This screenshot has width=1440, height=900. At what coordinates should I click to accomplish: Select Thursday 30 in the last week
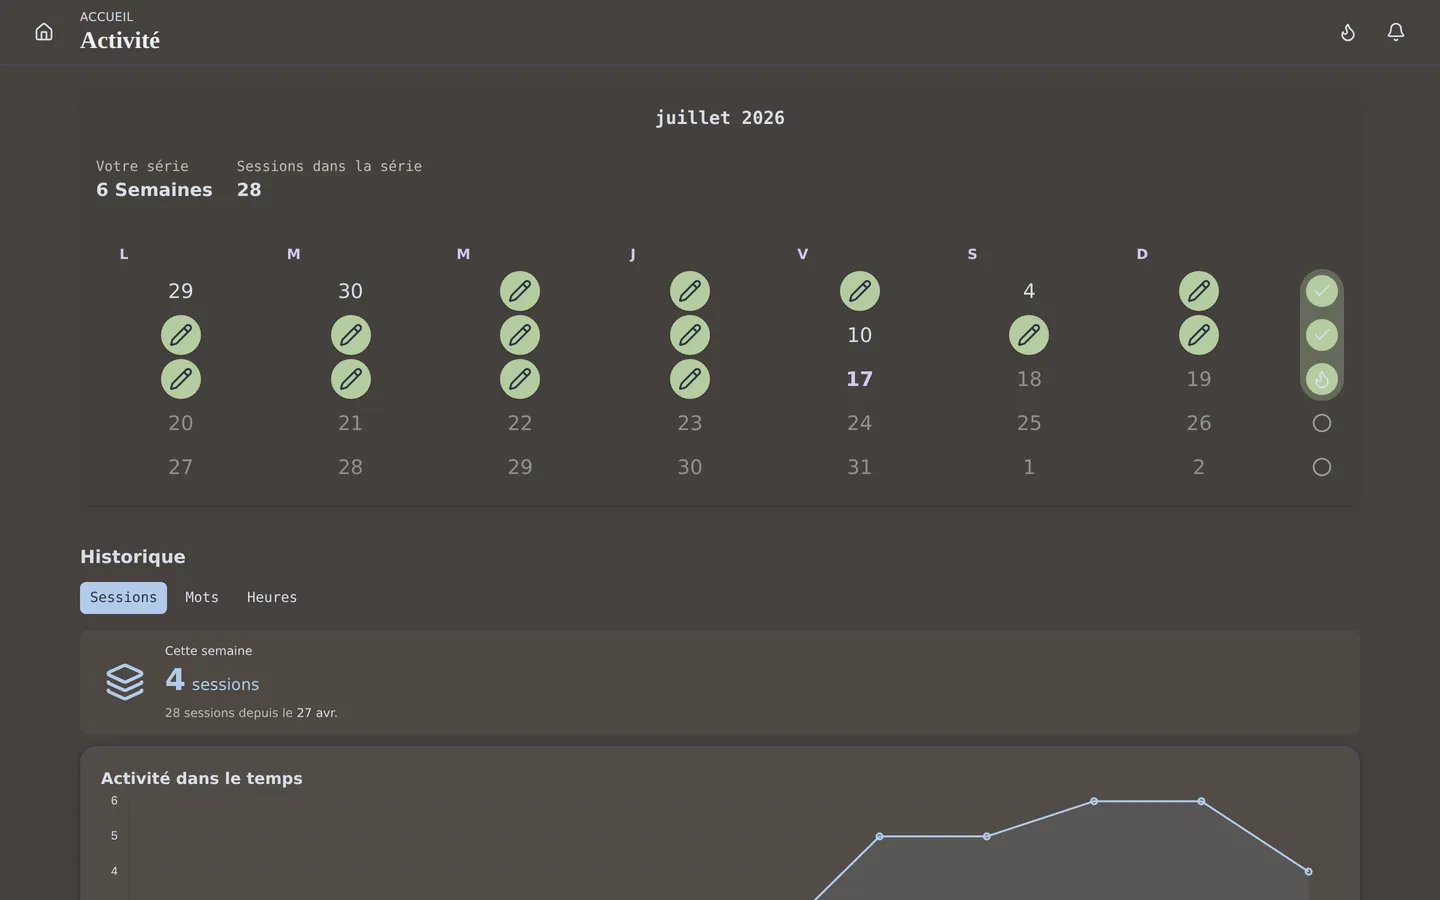click(690, 467)
